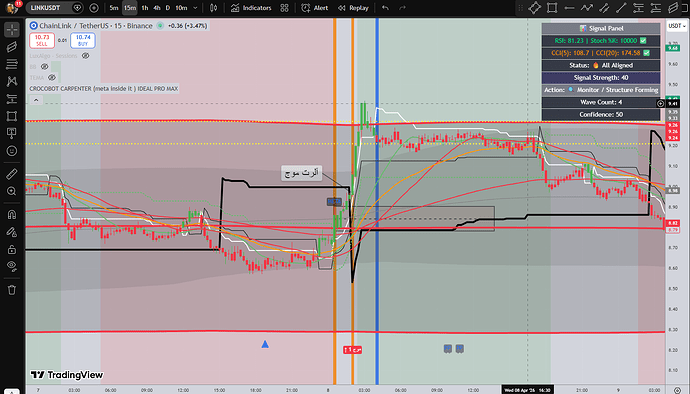The height and width of the screenshot is (394, 690).
Task: Select horizontal ray tool in favorites toolbar
Action: click(569, 8)
